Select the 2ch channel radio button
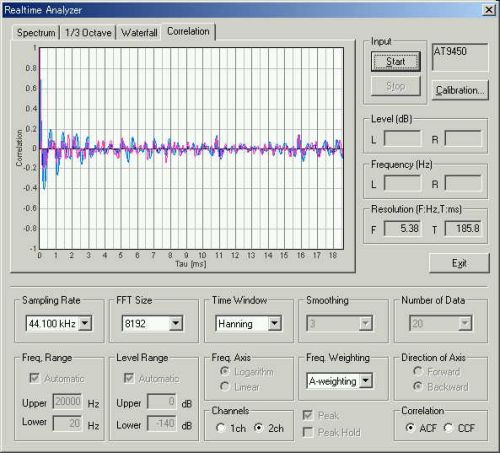The image size is (500, 453). pos(269,428)
